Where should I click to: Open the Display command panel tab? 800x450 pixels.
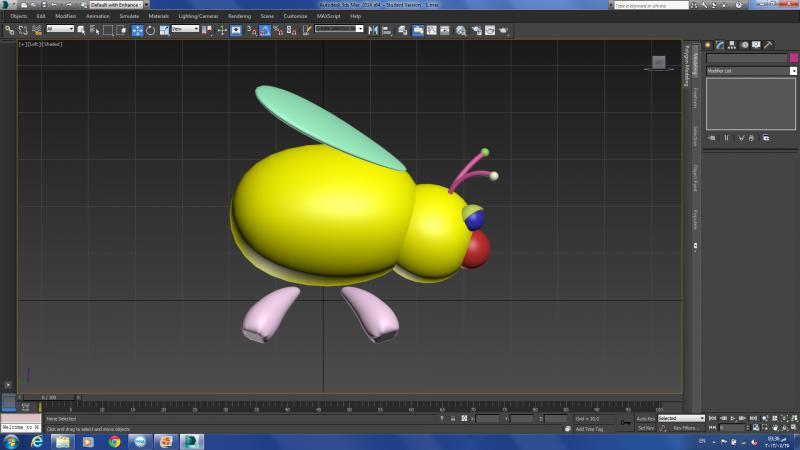click(756, 45)
